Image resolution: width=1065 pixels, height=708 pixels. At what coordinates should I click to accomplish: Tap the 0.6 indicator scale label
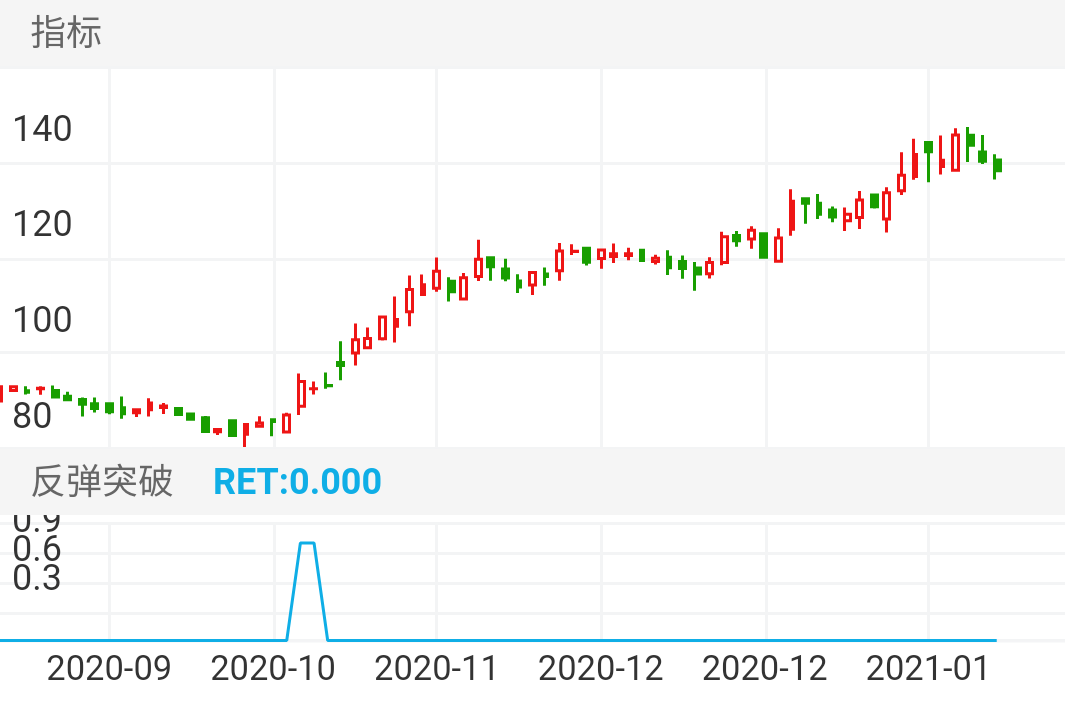[x=37, y=549]
